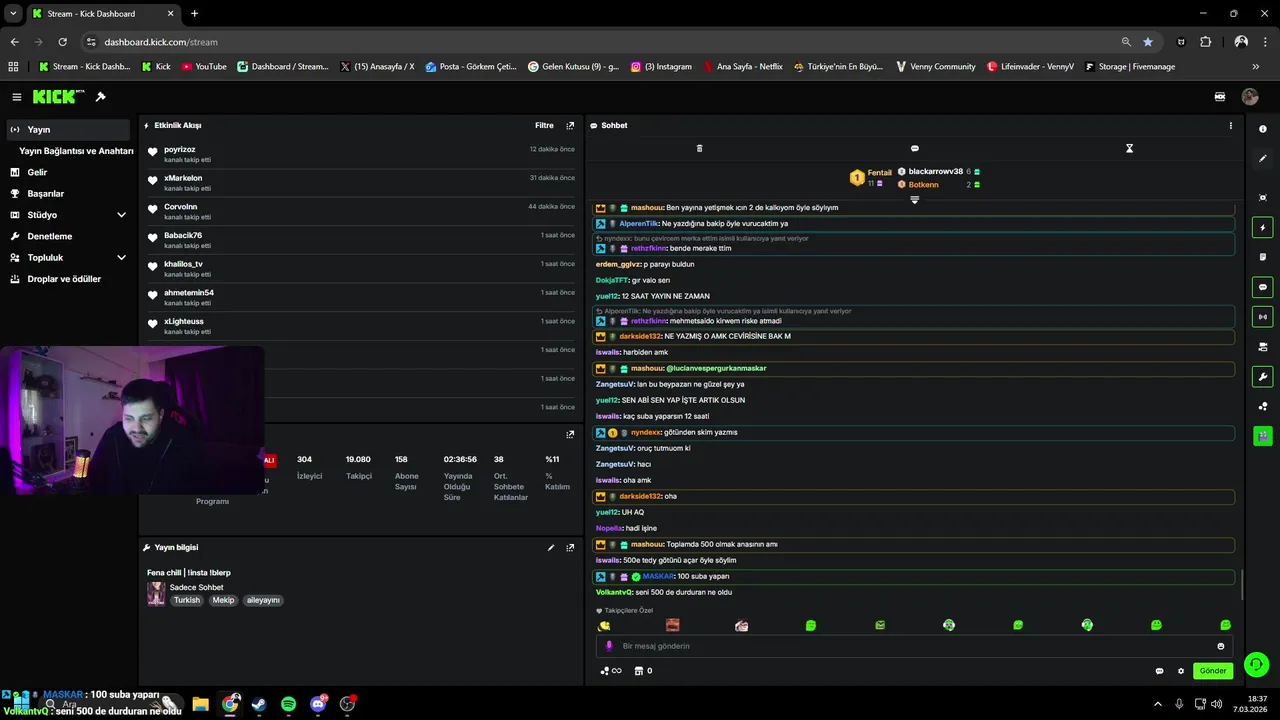This screenshot has height=720, width=1280.
Task: Toggle the wrench tools panel icon
Action: tap(1262, 377)
